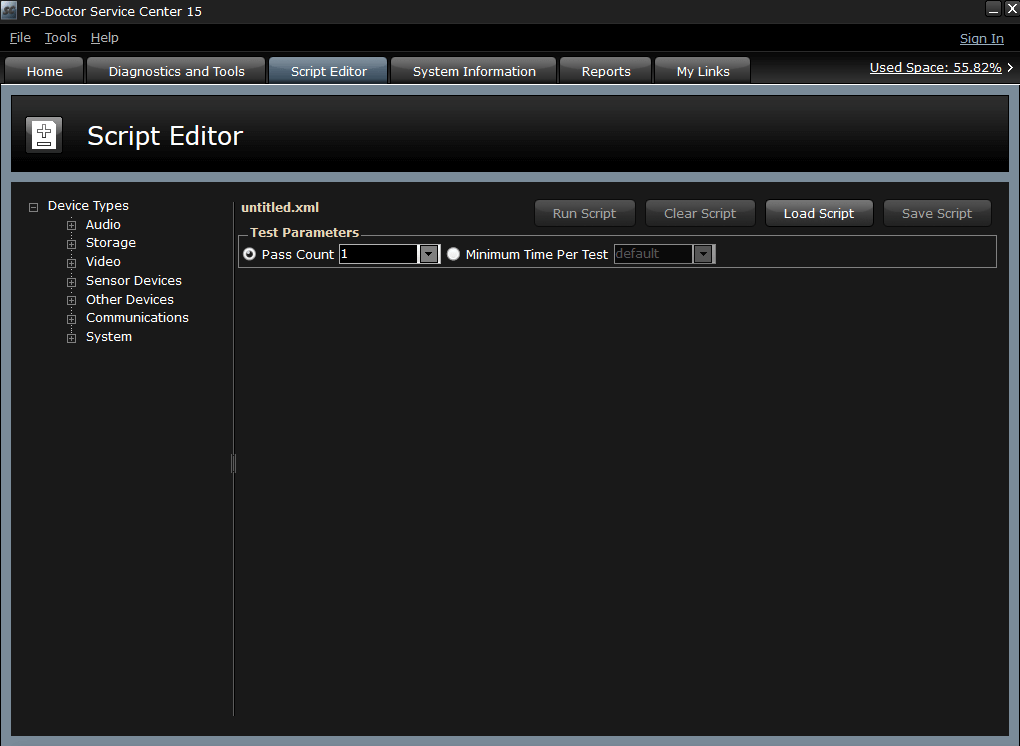The image size is (1020, 746).
Task: Open the File menu
Action: pyautogui.click(x=20, y=38)
